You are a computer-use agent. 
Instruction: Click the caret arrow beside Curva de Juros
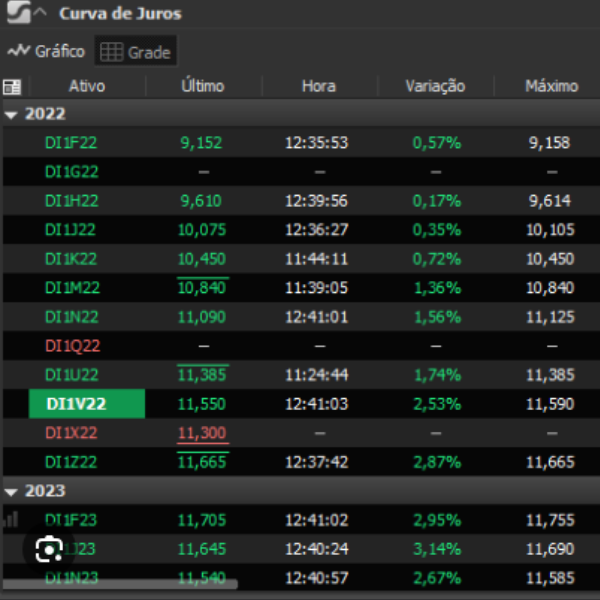coord(40,13)
